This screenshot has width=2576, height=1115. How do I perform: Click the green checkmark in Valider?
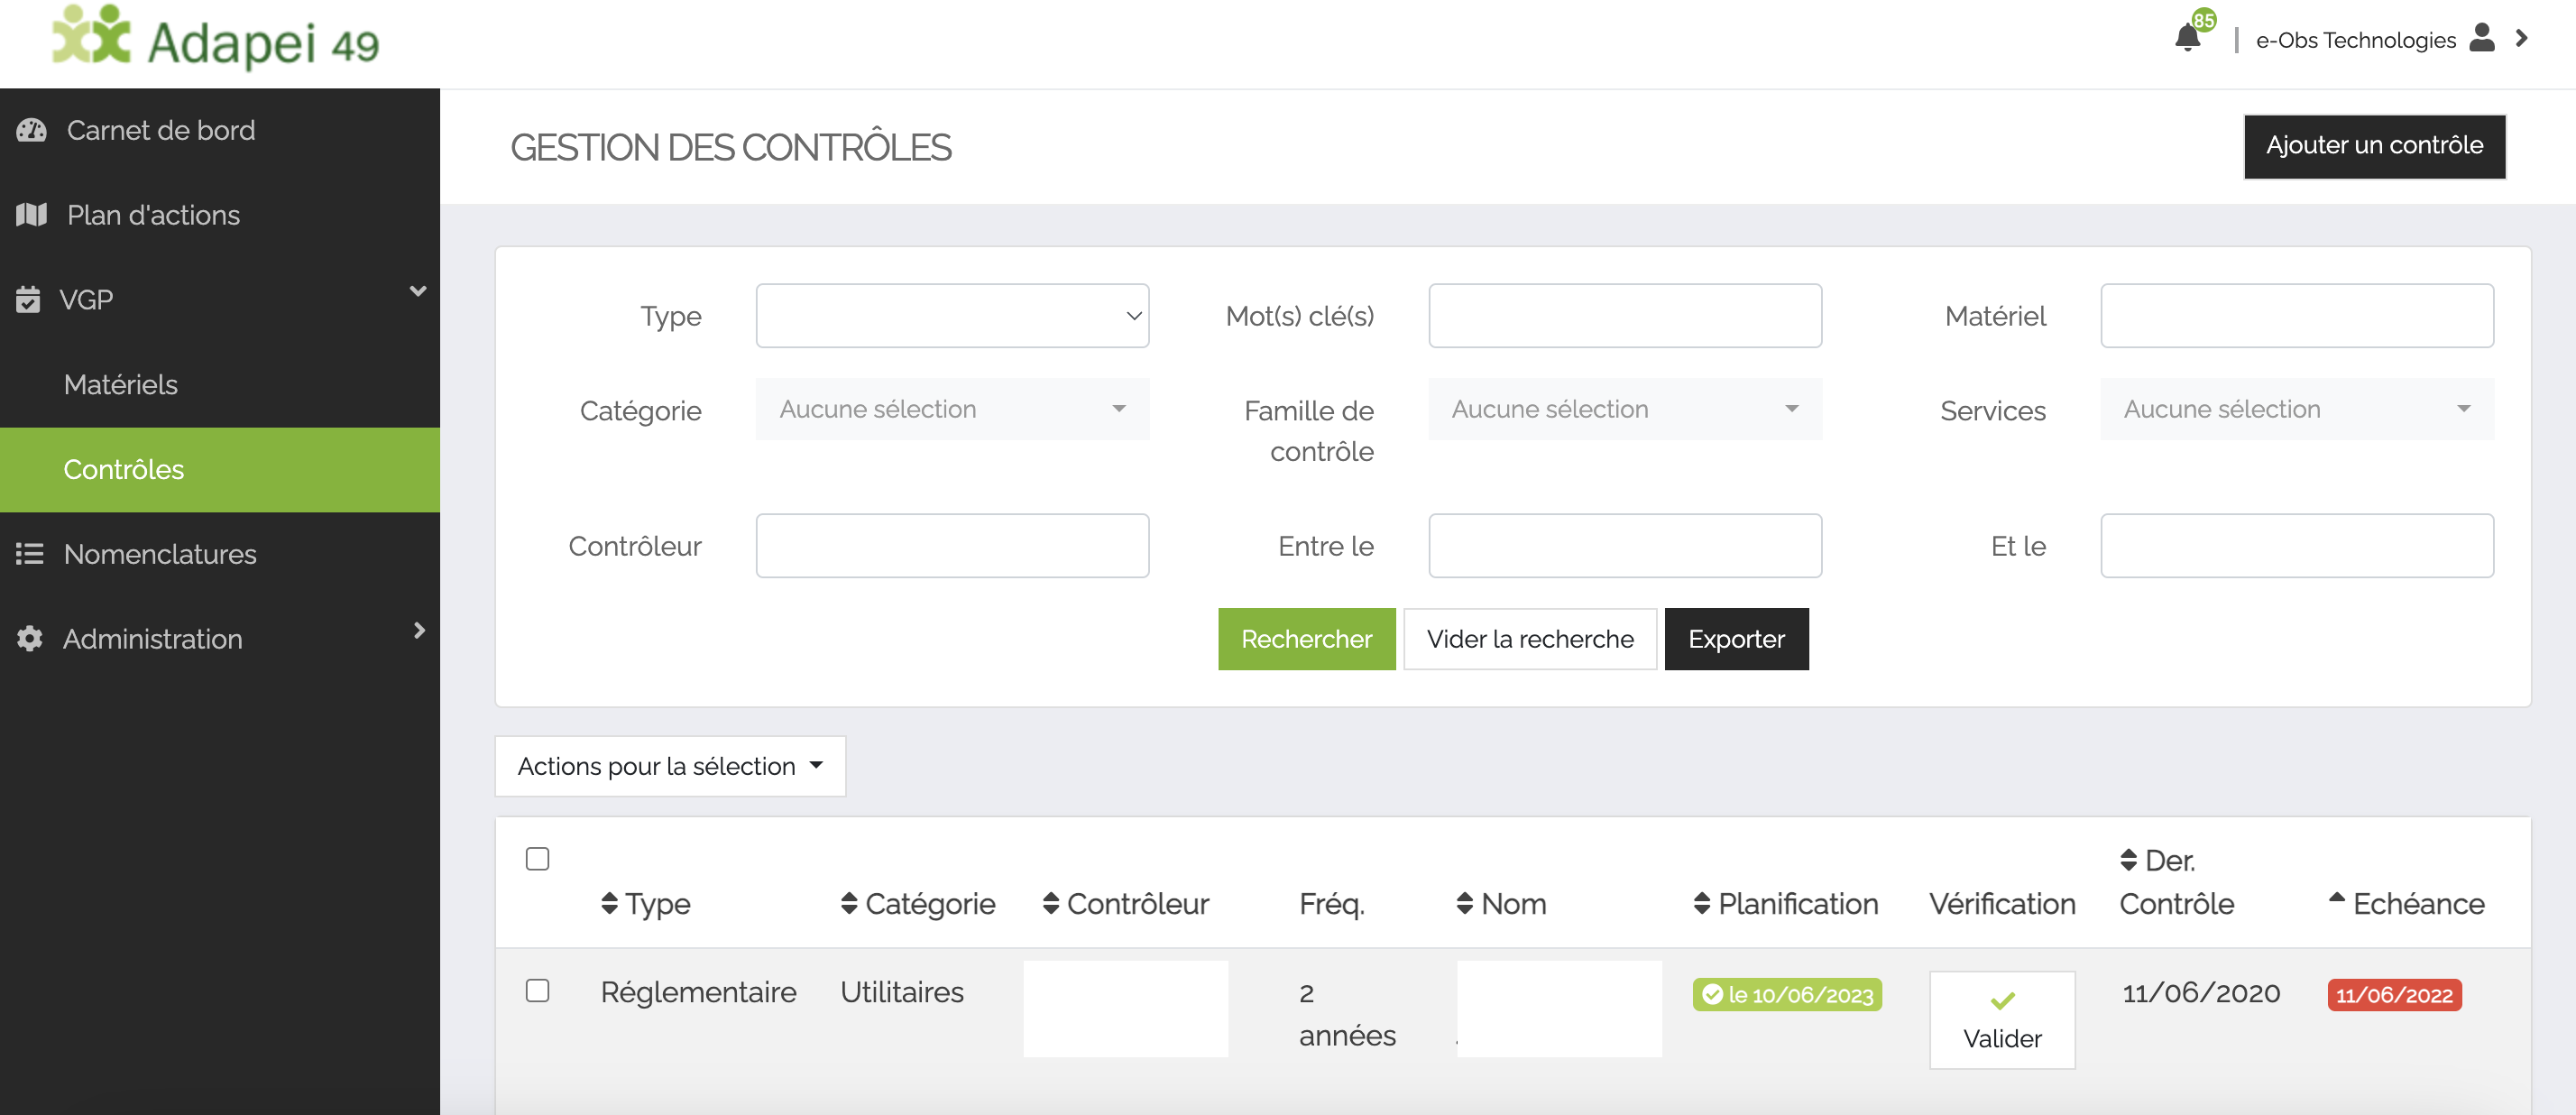[2002, 1001]
